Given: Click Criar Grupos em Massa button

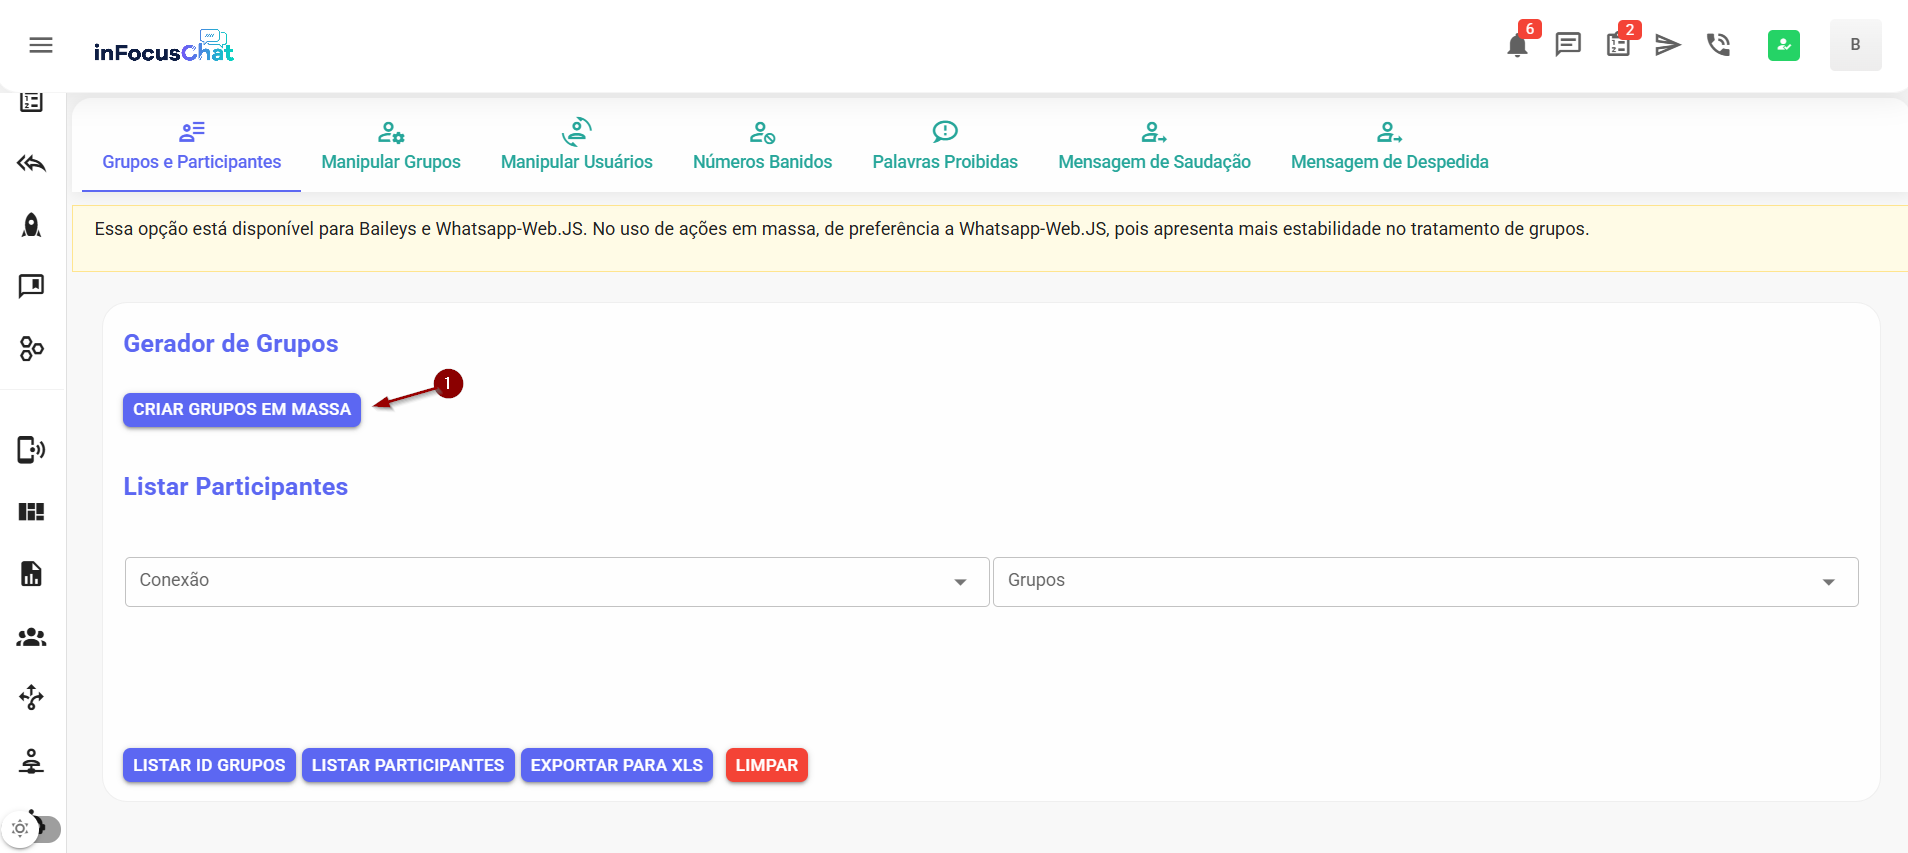Looking at the screenshot, I should pos(242,410).
